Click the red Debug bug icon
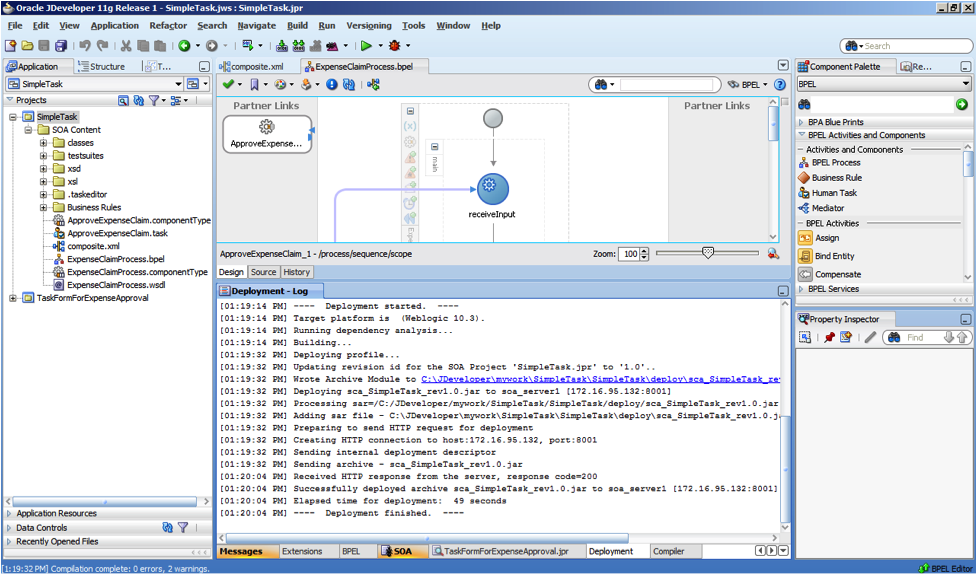This screenshot has height=574, width=977. (x=395, y=46)
